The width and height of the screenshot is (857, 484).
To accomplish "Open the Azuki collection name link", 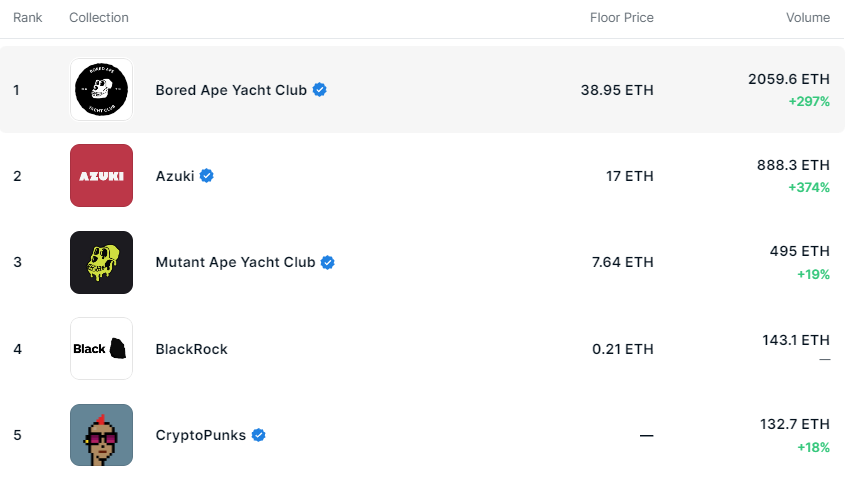I will click(x=176, y=176).
